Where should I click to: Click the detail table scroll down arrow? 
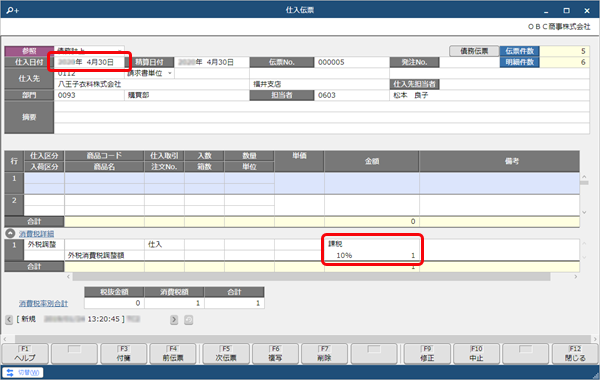point(584,212)
